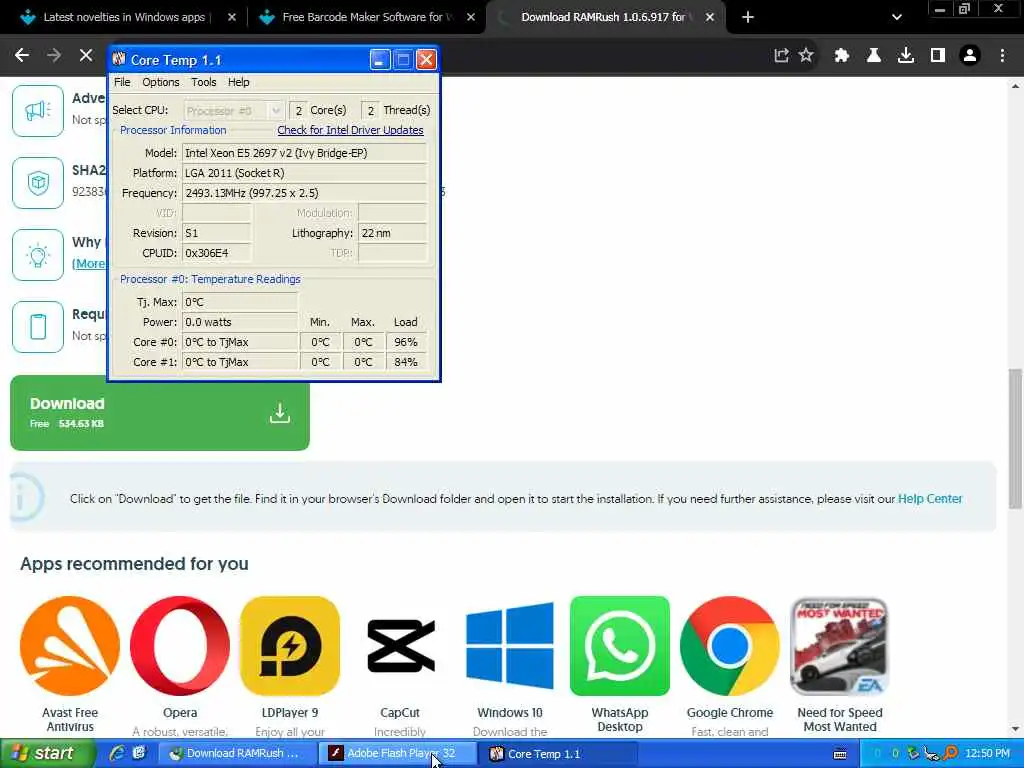Click the megaphone Advertisement icon
This screenshot has height=768, width=1024.
point(38,111)
